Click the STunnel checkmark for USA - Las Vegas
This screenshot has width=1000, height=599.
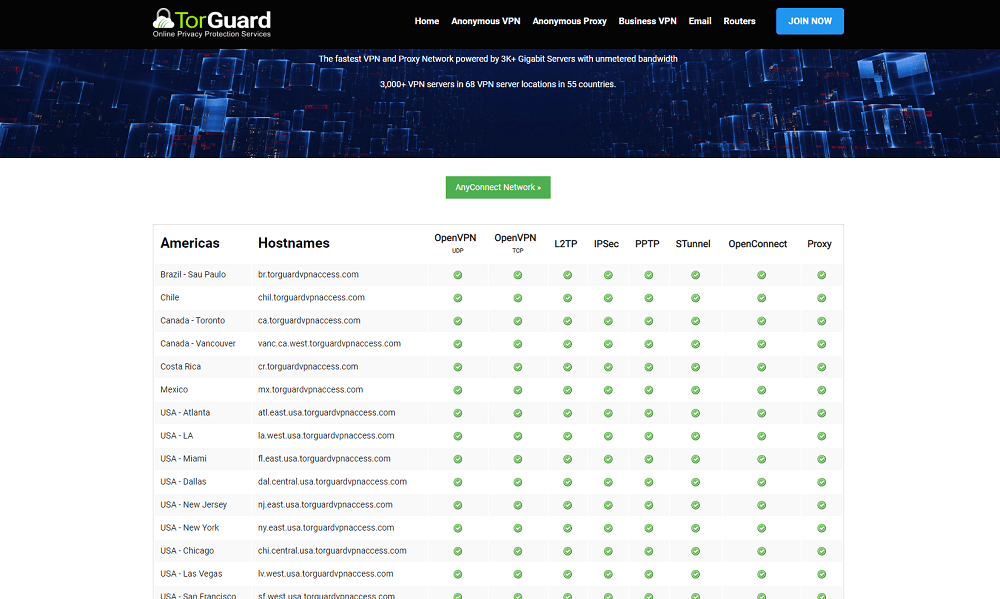click(x=696, y=573)
